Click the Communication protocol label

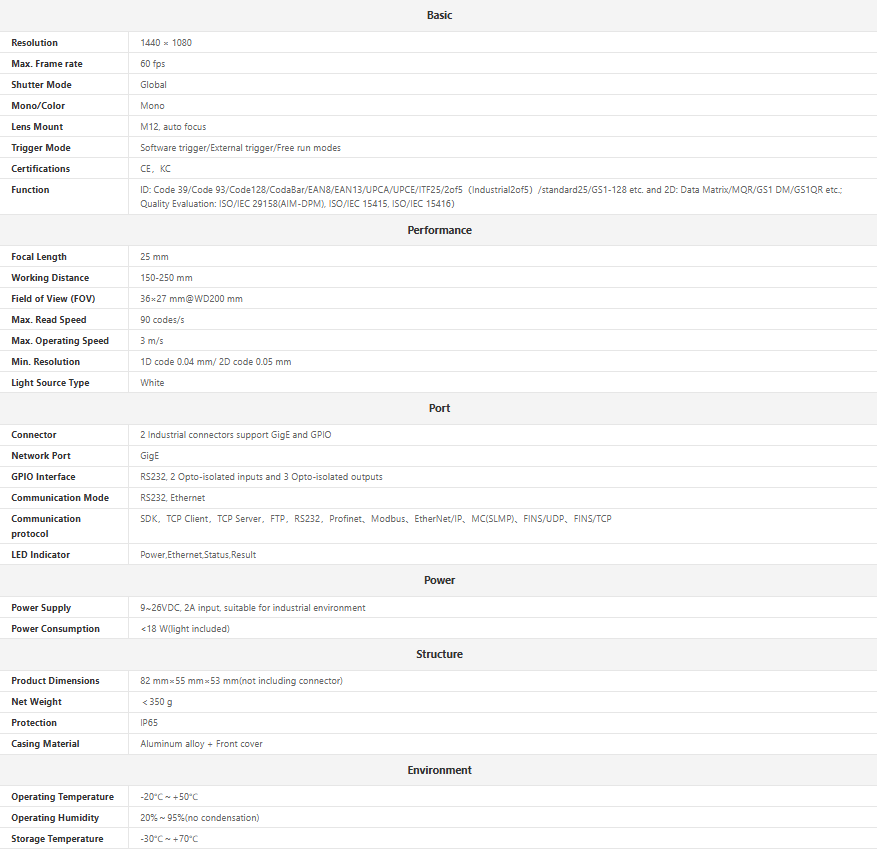[x=46, y=526]
